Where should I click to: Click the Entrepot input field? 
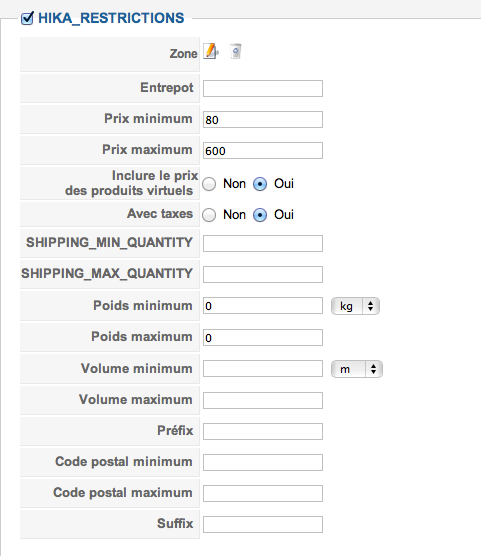[x=263, y=88]
